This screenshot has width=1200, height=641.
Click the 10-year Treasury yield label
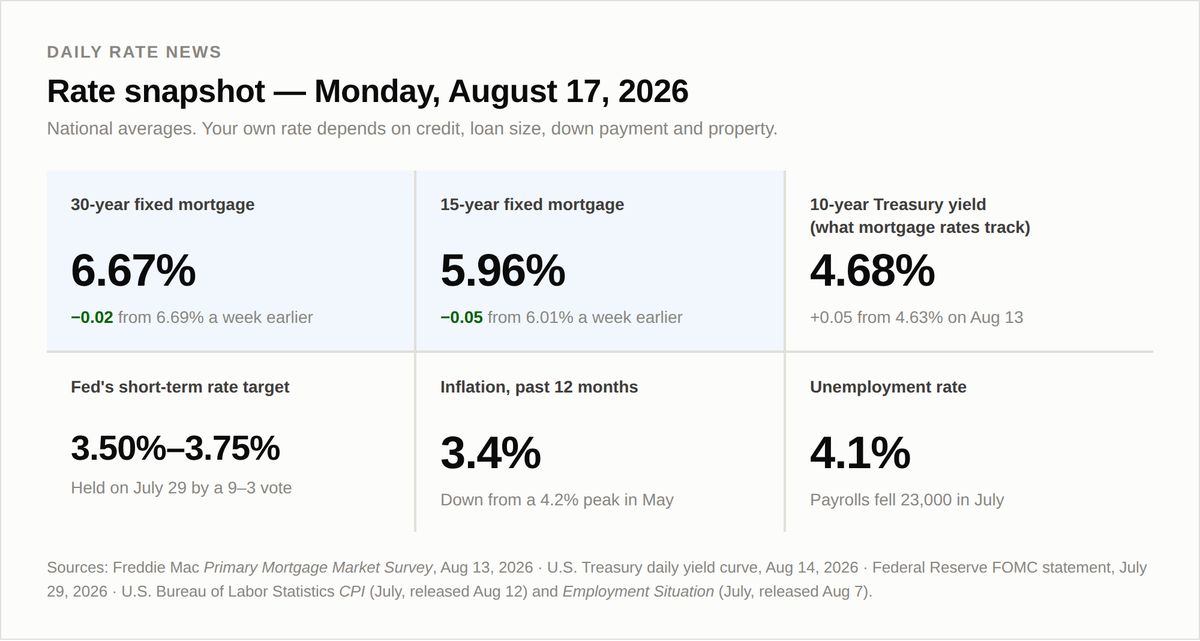[920, 216]
